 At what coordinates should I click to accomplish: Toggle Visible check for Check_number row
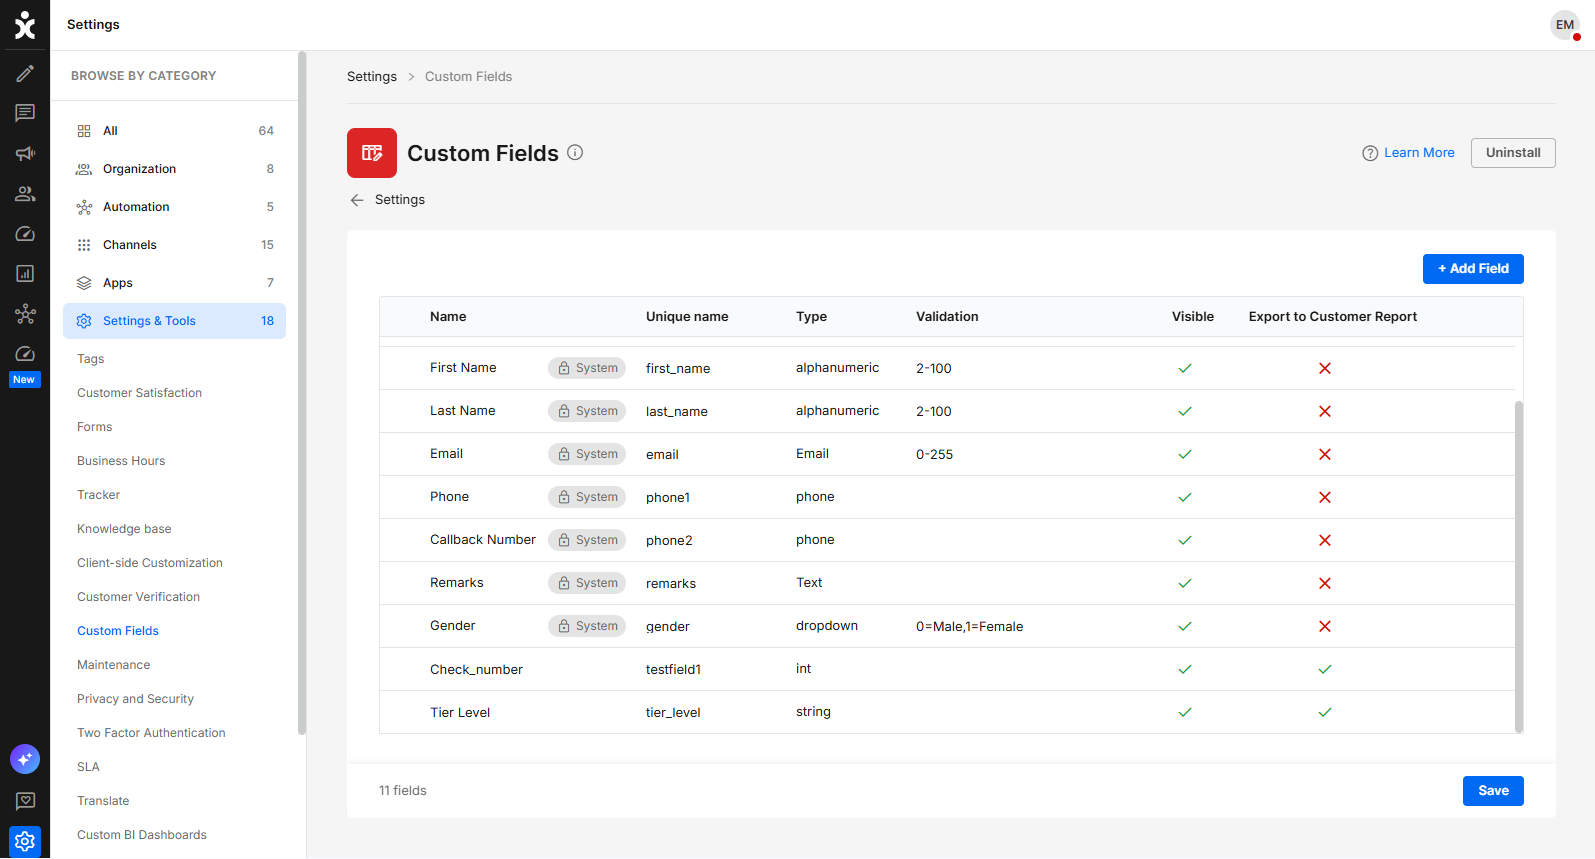click(x=1185, y=670)
